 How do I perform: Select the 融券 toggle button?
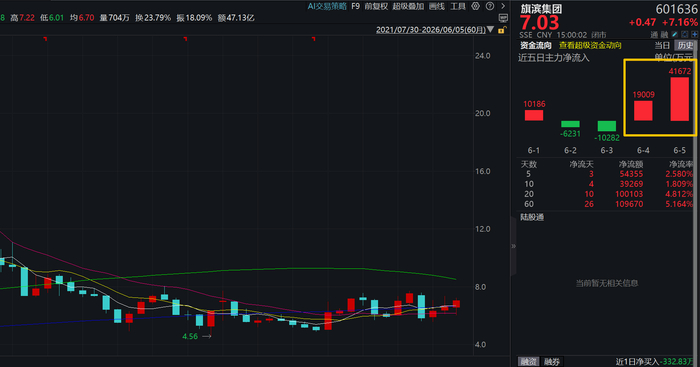click(552, 362)
